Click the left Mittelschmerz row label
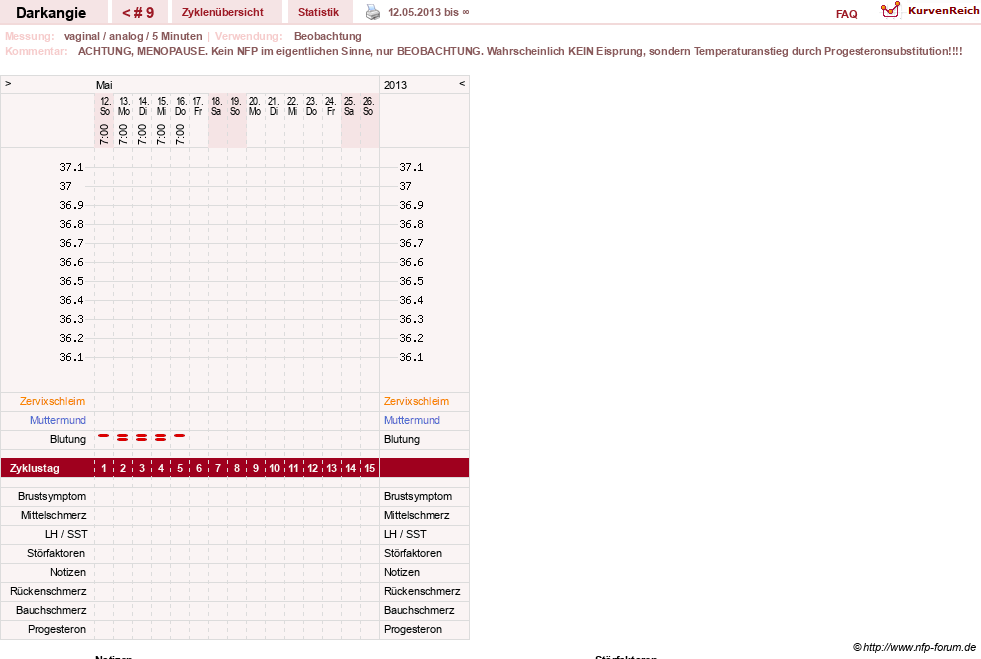 [x=54, y=515]
